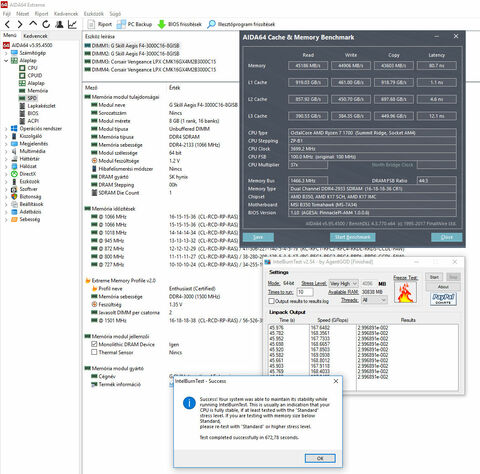
Task: Select DIMM3 Corsair Vengeance LPX row
Action: [150, 62]
